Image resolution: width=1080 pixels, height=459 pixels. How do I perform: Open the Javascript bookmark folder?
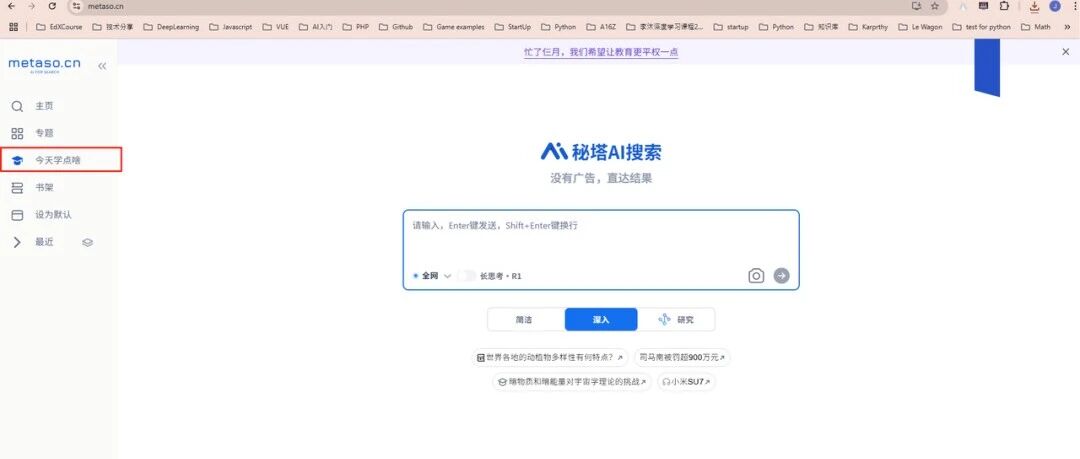coord(230,27)
